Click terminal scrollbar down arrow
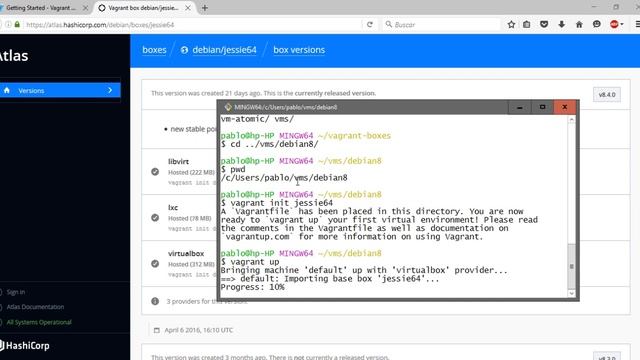 pos(571,293)
